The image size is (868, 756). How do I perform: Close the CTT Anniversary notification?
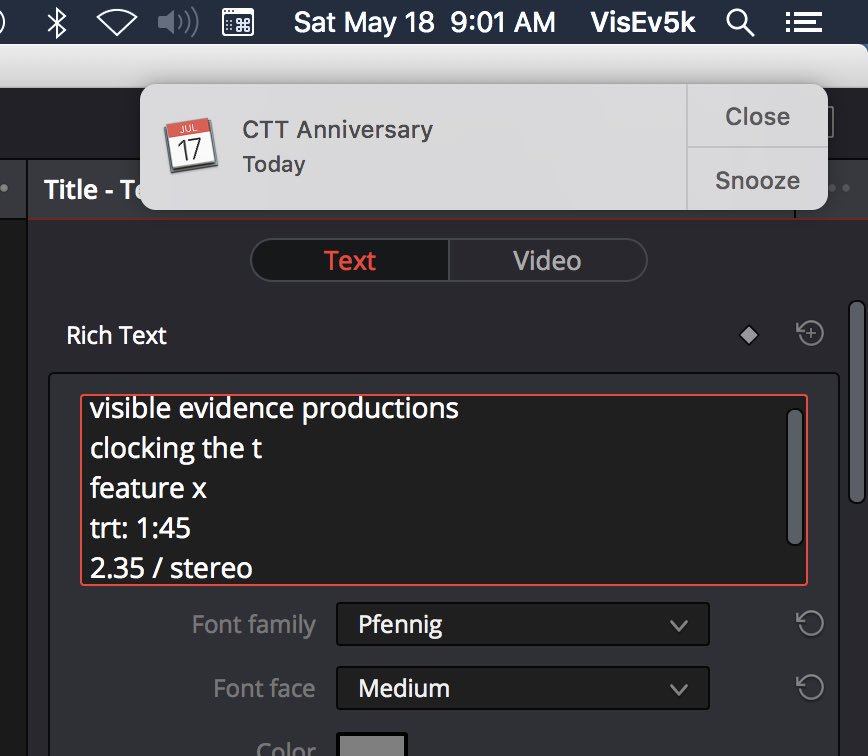(757, 116)
